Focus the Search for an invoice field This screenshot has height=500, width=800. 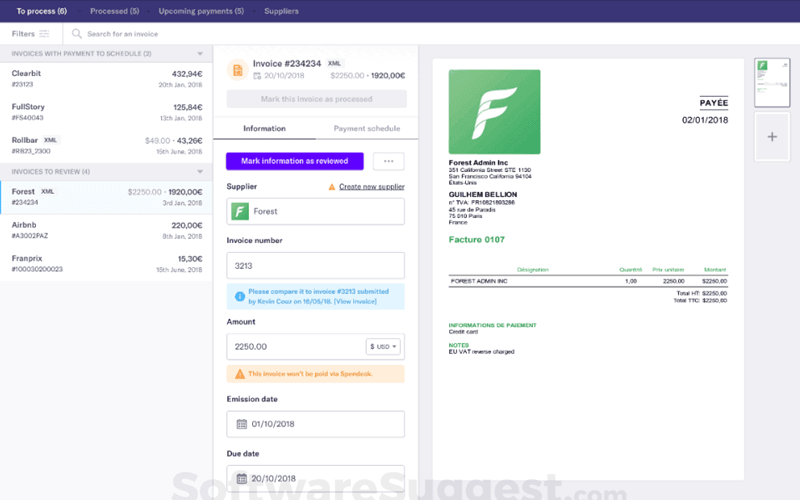tap(122, 34)
